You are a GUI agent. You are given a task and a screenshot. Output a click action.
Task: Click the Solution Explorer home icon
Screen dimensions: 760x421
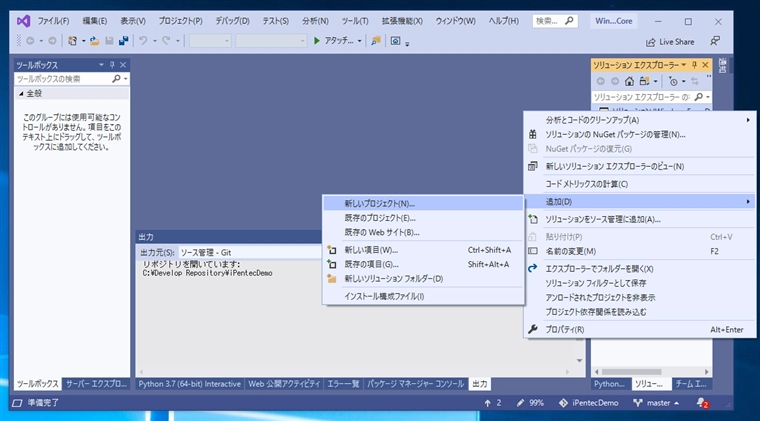629,81
